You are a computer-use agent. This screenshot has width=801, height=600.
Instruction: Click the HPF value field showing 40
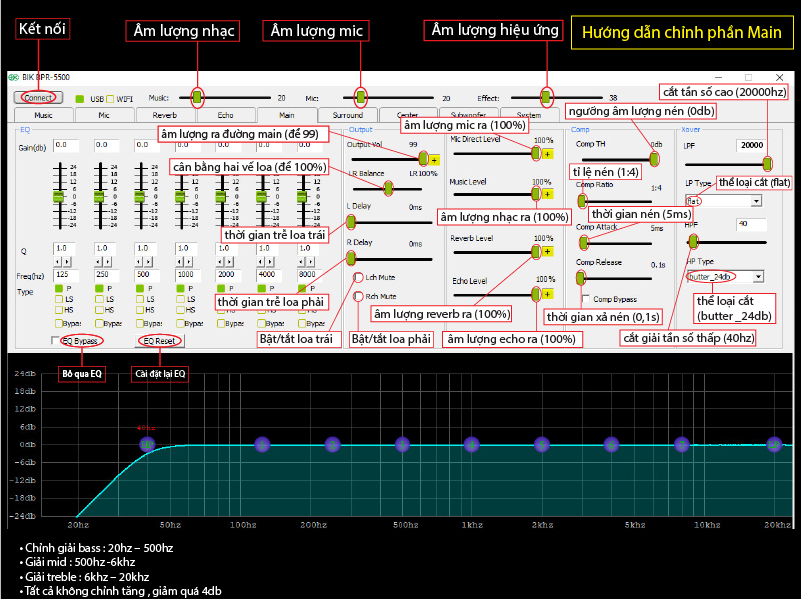751,224
